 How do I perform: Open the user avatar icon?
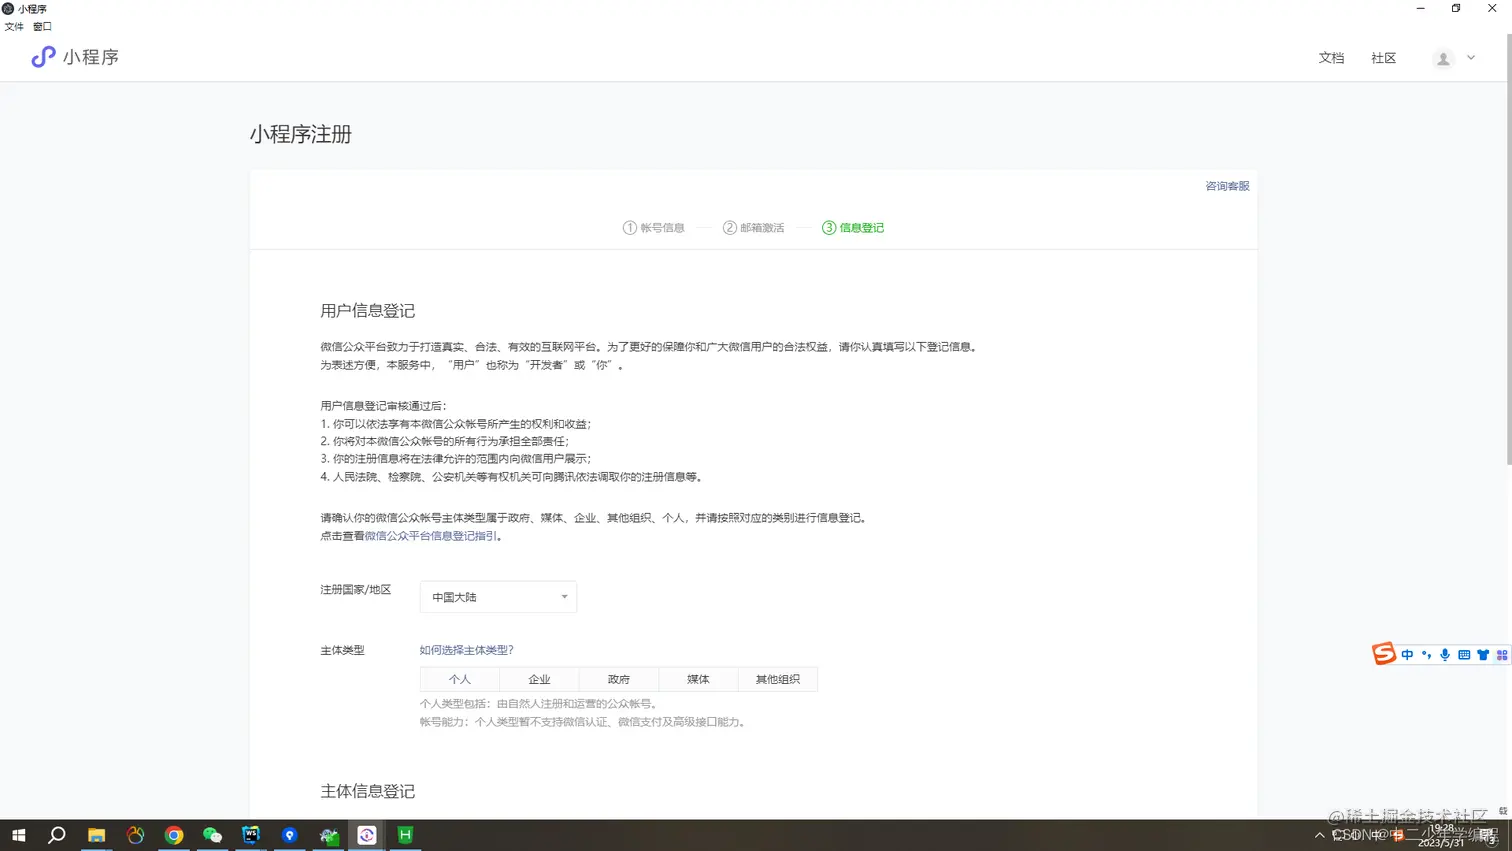[1442, 59]
